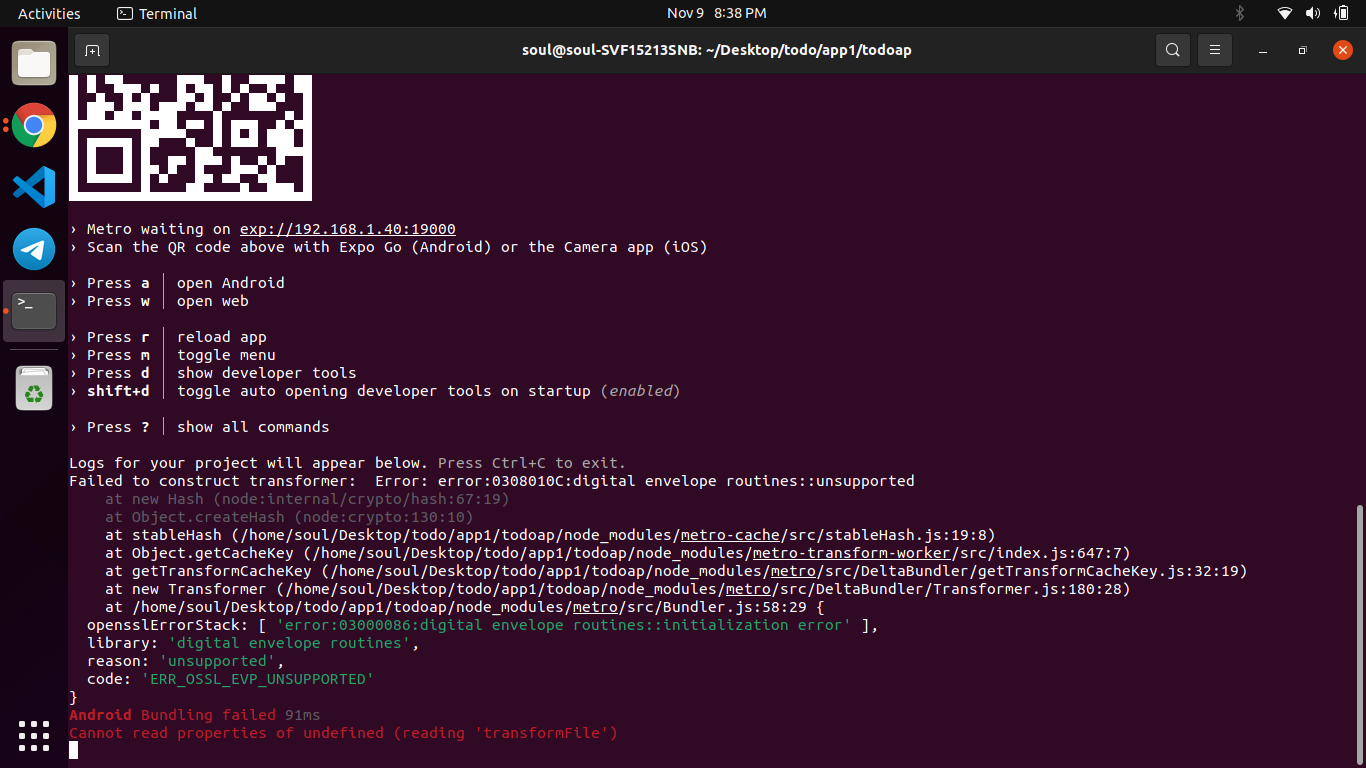This screenshot has width=1366, height=768.
Task: Click the volume icon in the top bar
Action: click(x=1312, y=13)
